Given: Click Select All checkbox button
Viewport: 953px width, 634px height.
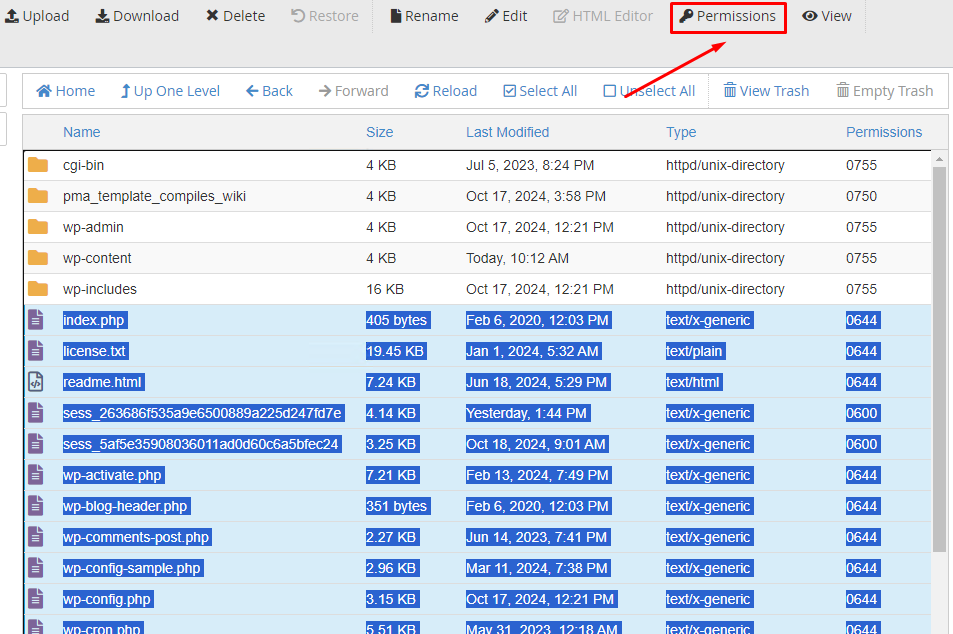Looking at the screenshot, I should 540,91.
